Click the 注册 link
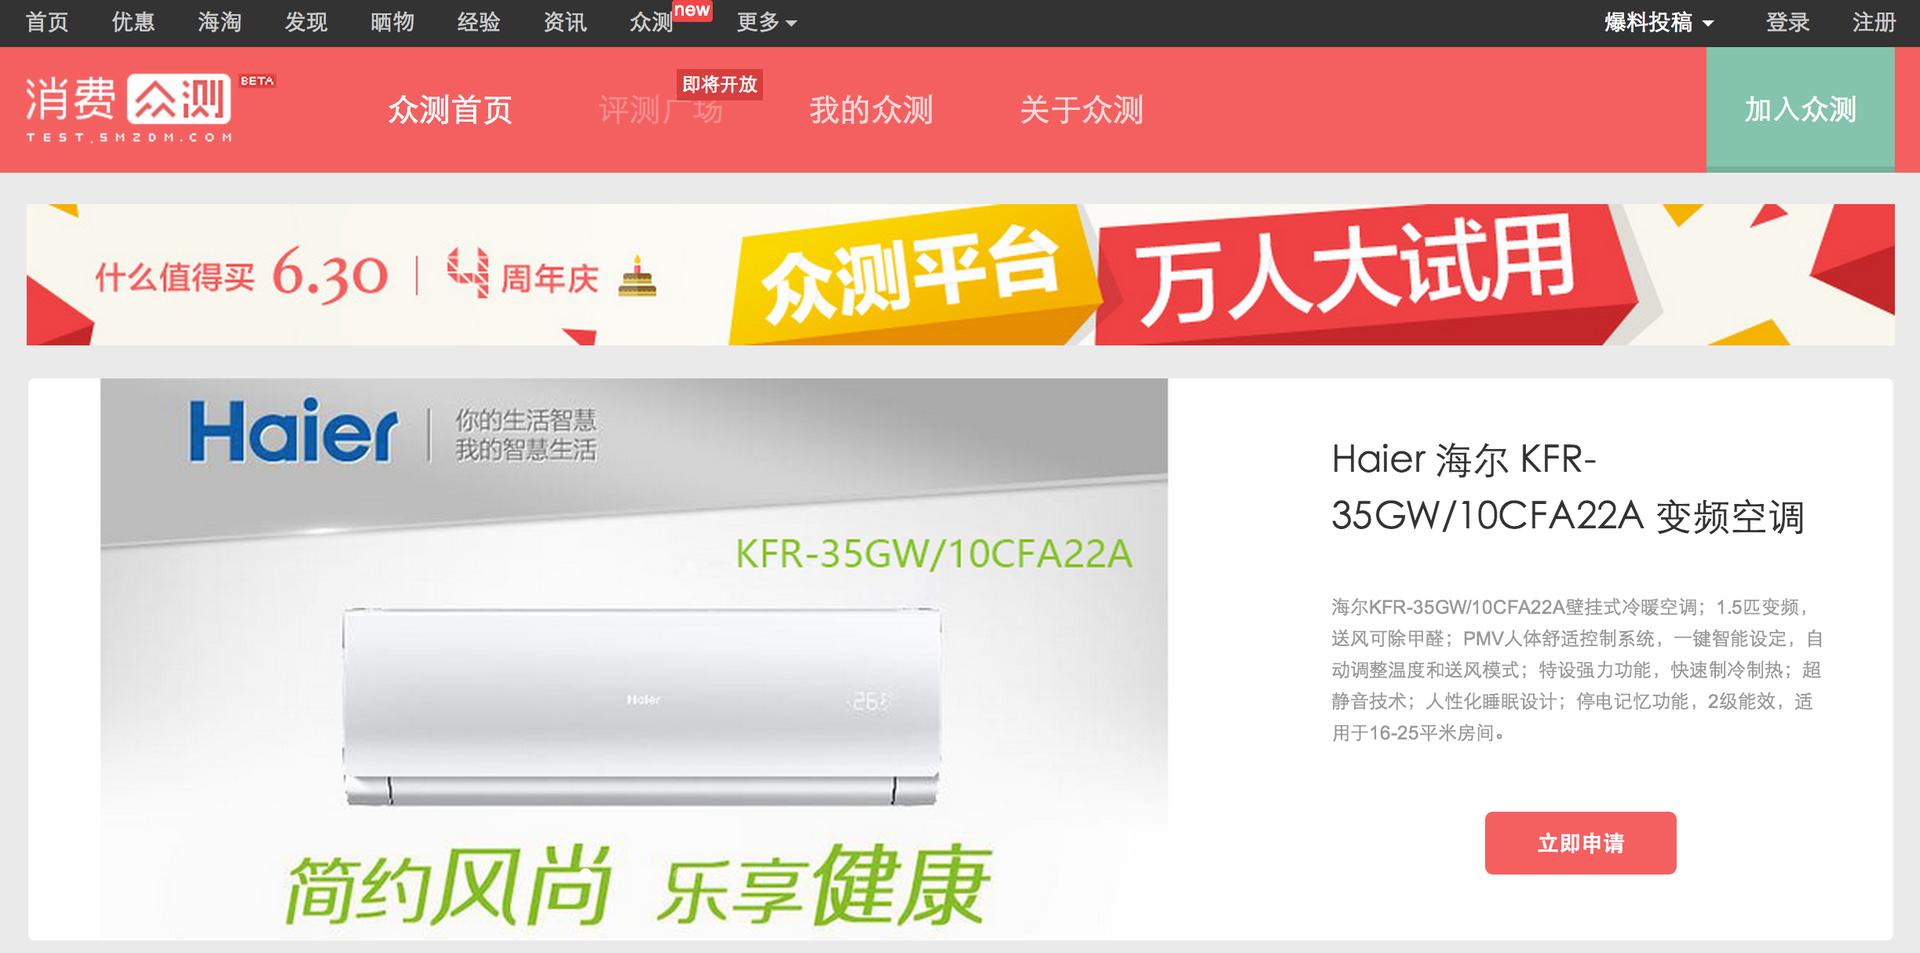Image resolution: width=1920 pixels, height=953 pixels. (x=1873, y=22)
